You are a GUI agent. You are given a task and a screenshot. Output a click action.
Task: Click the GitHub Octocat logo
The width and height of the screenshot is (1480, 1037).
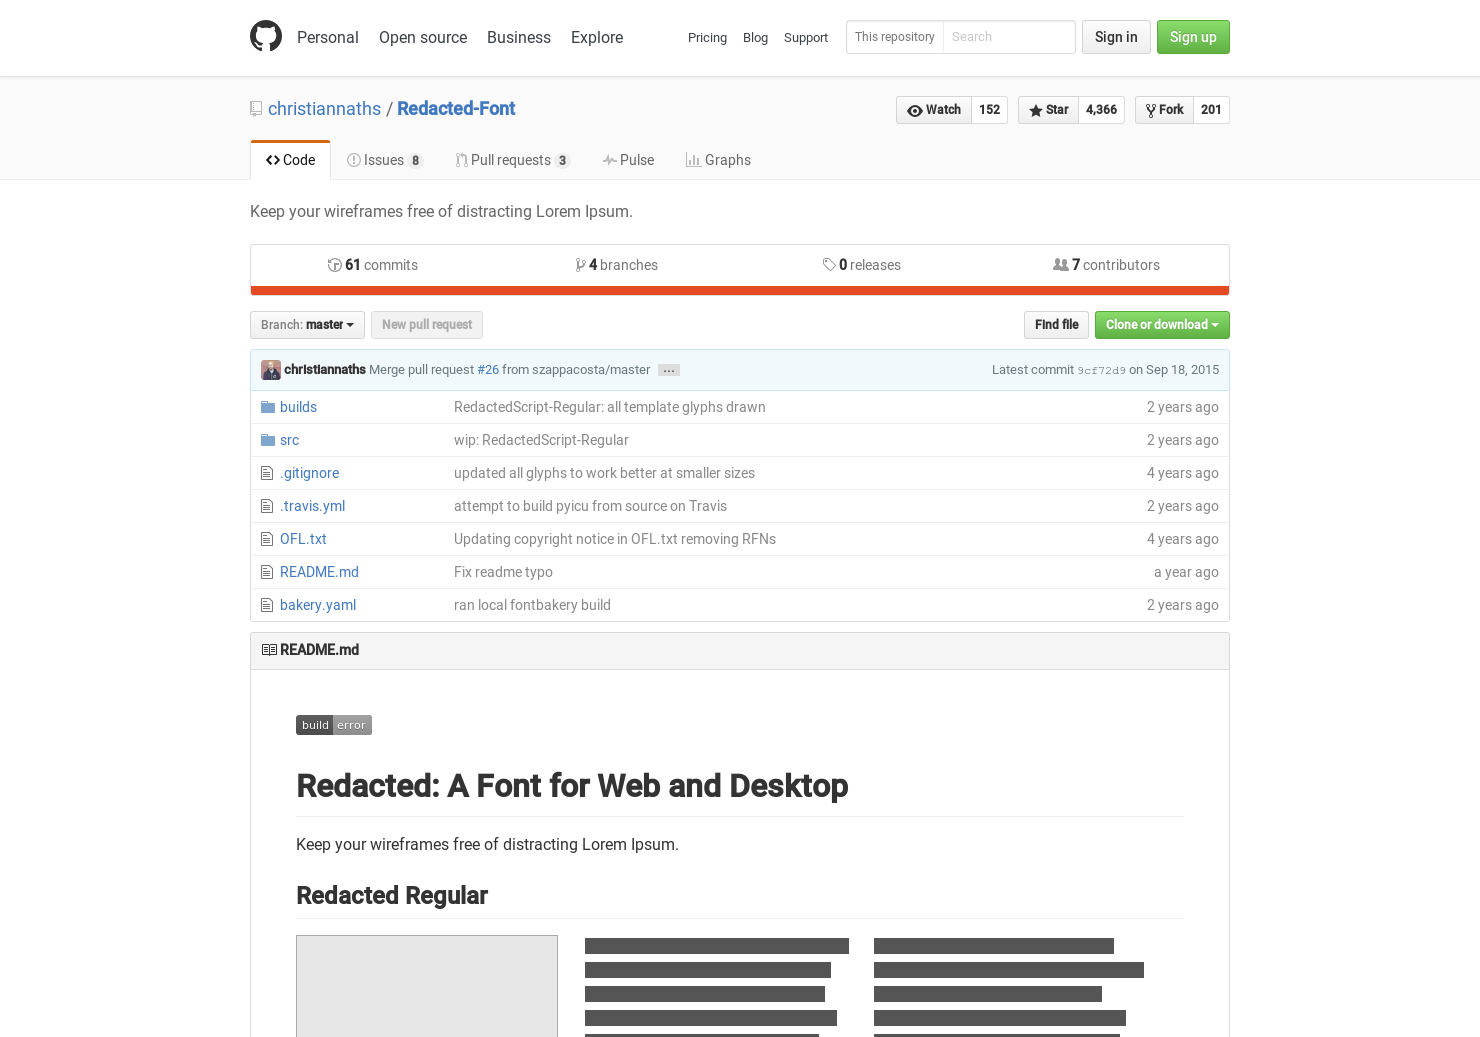coord(266,36)
